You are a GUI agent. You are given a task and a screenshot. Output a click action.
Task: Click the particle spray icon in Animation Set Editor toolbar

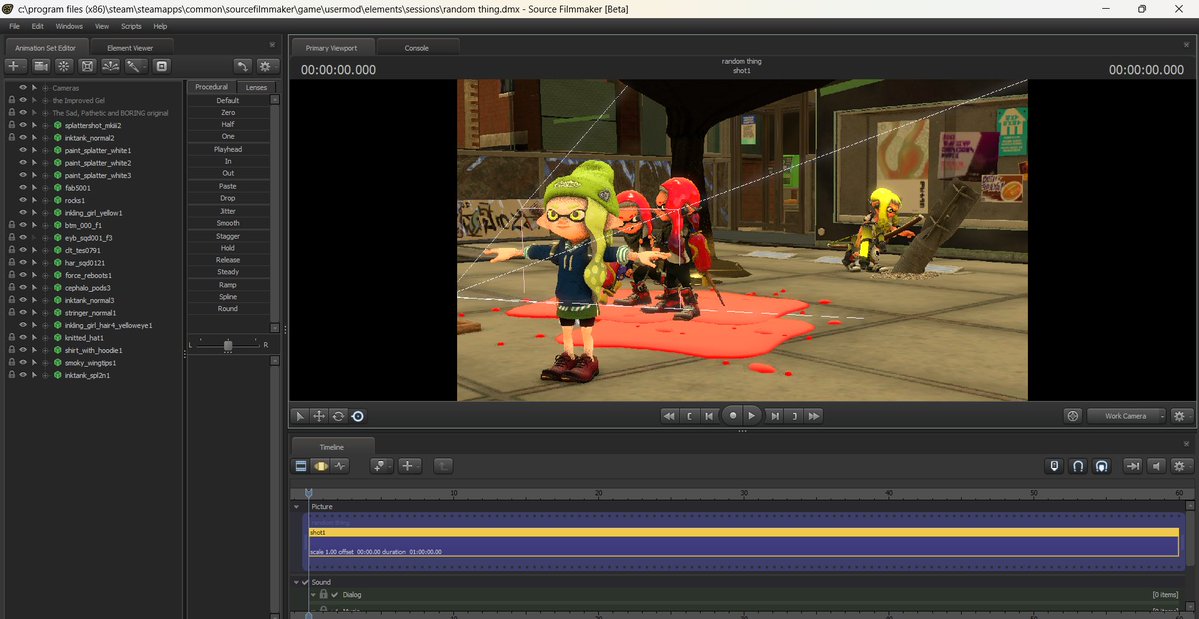(111, 66)
